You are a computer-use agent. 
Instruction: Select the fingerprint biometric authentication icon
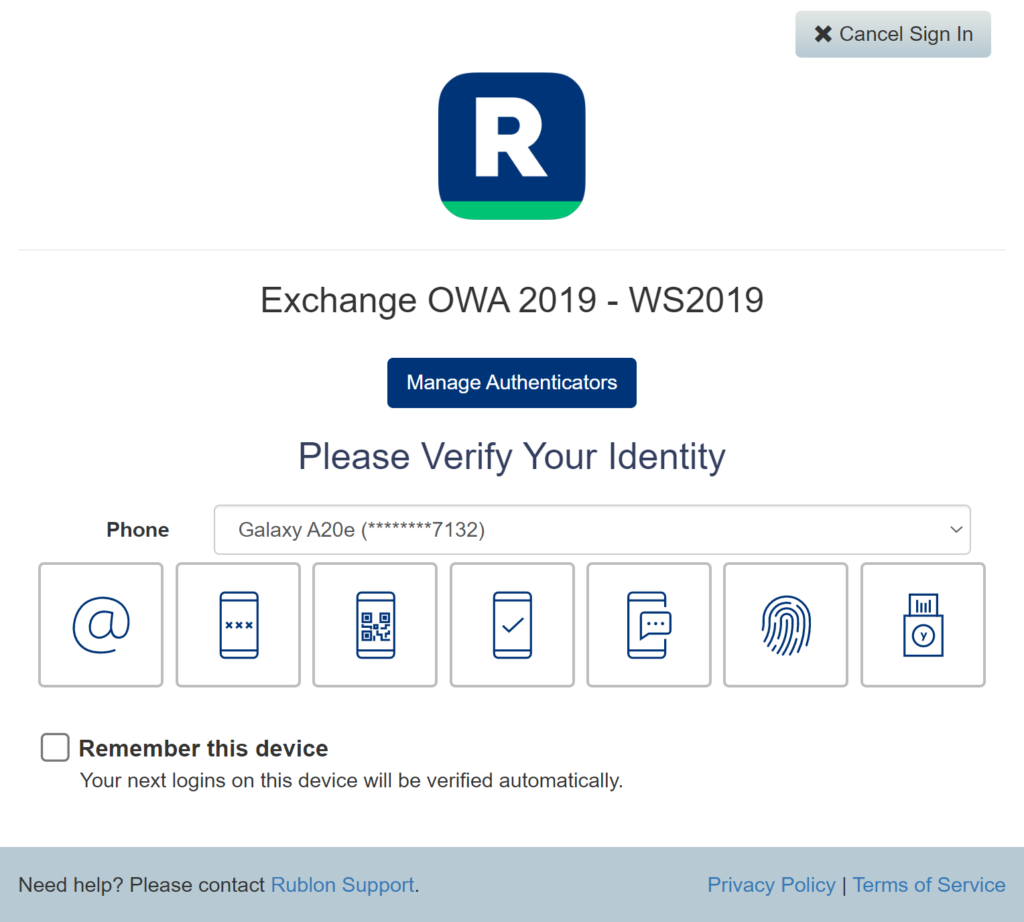[785, 624]
